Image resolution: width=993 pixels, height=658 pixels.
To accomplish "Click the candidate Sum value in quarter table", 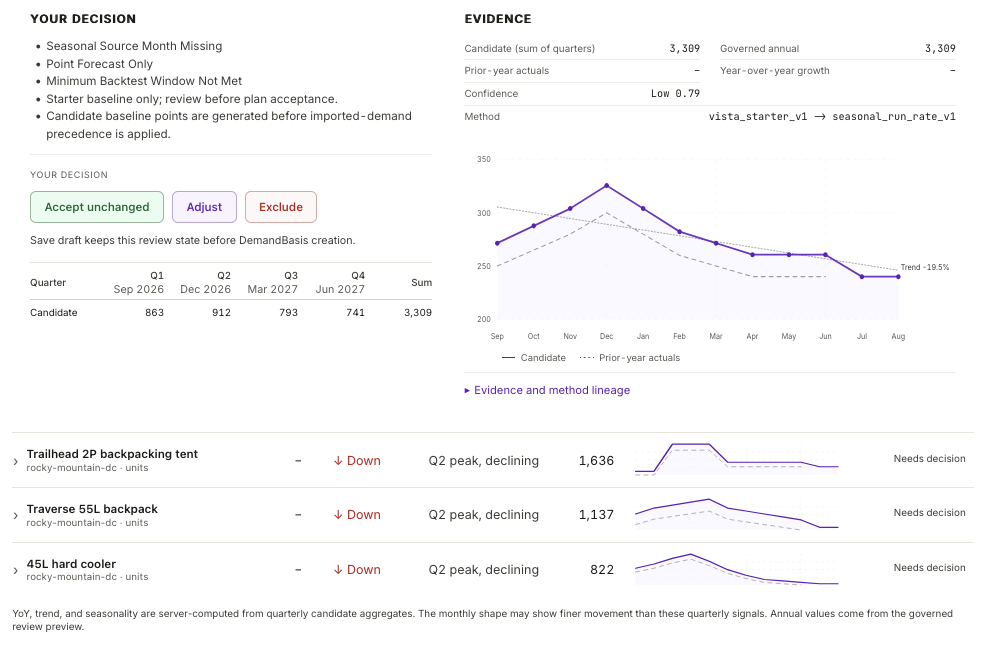I will click(418, 312).
